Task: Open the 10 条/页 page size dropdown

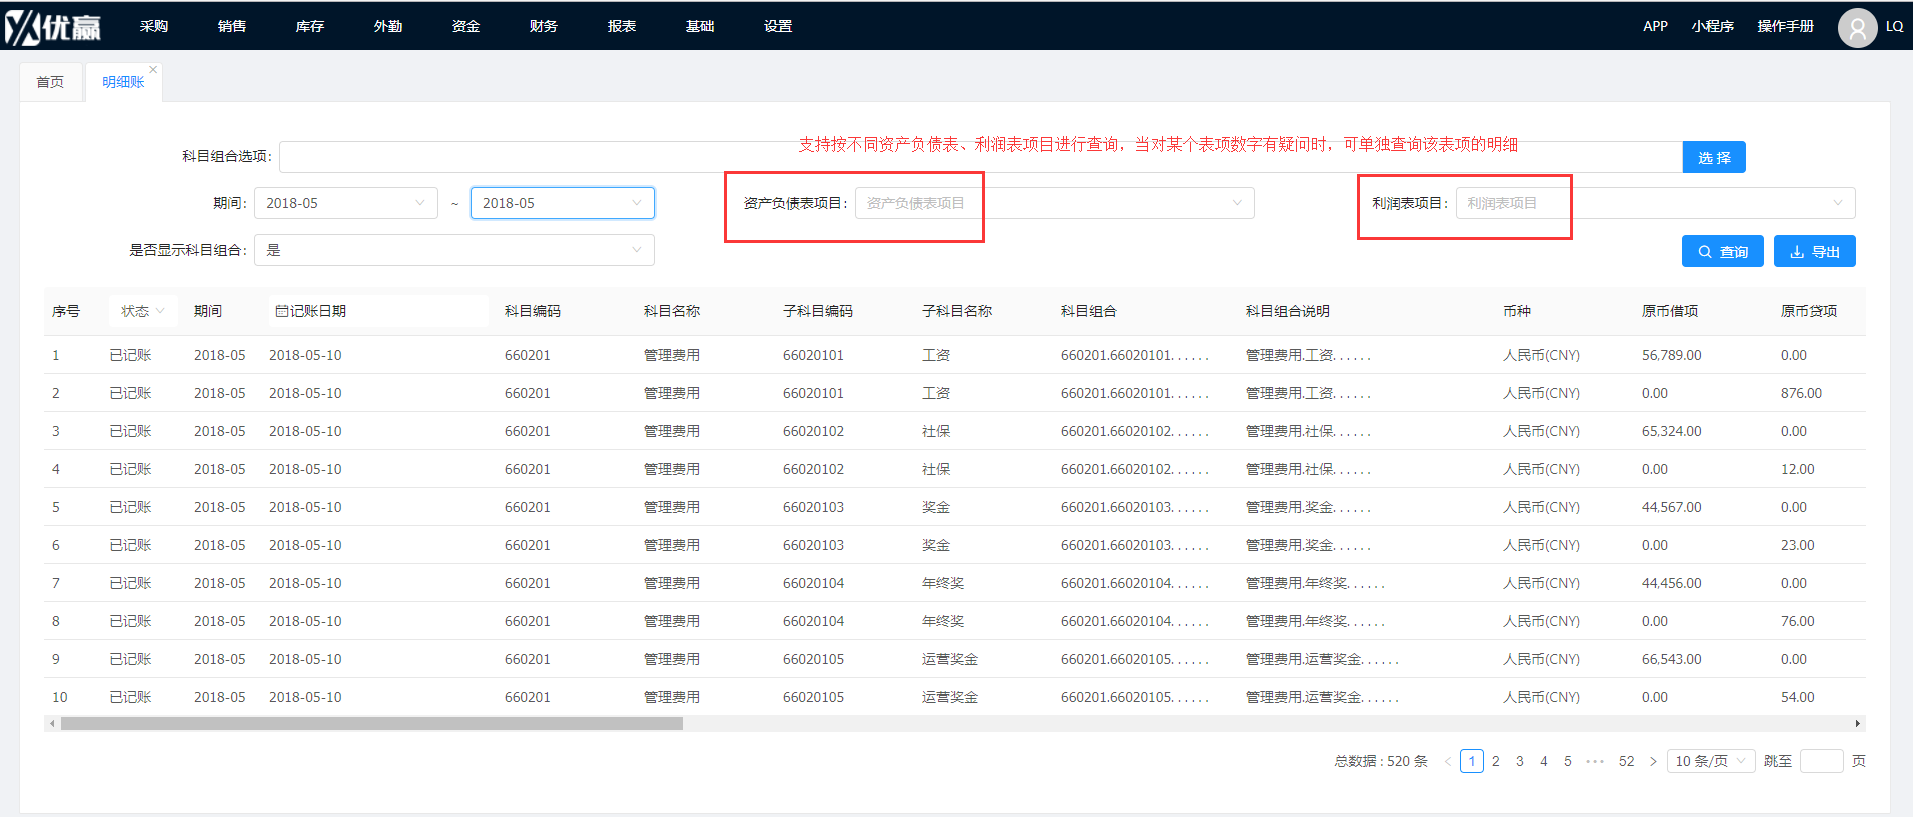Action: 1711,761
